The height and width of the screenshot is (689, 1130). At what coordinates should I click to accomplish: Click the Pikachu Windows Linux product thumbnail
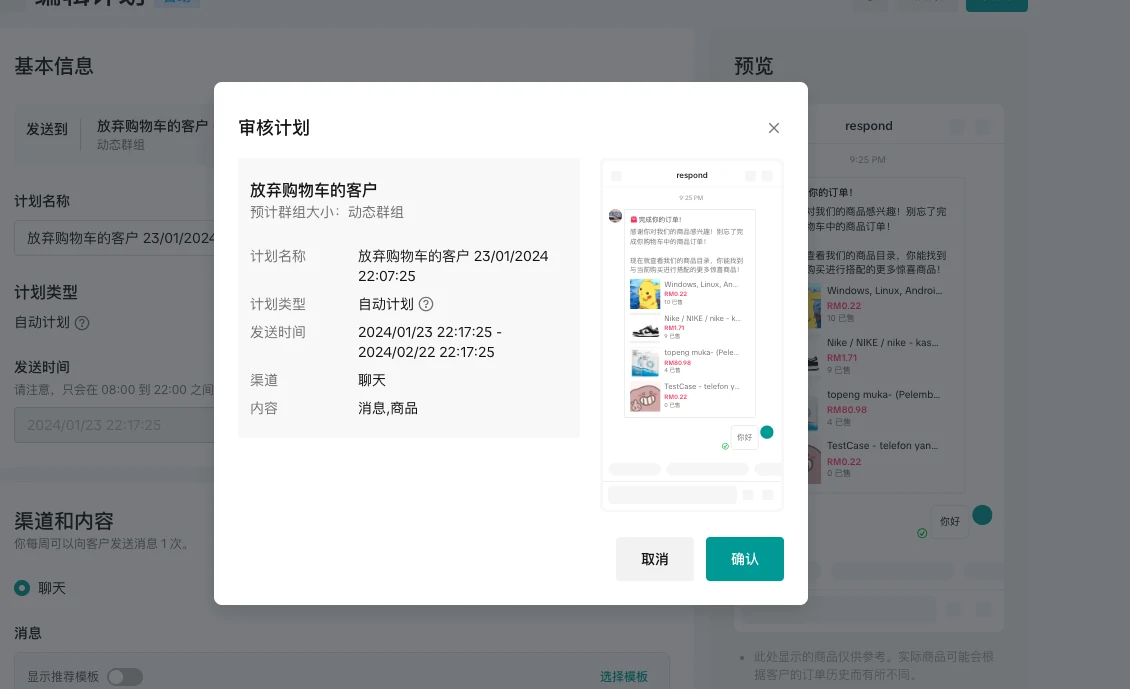[x=643, y=294]
